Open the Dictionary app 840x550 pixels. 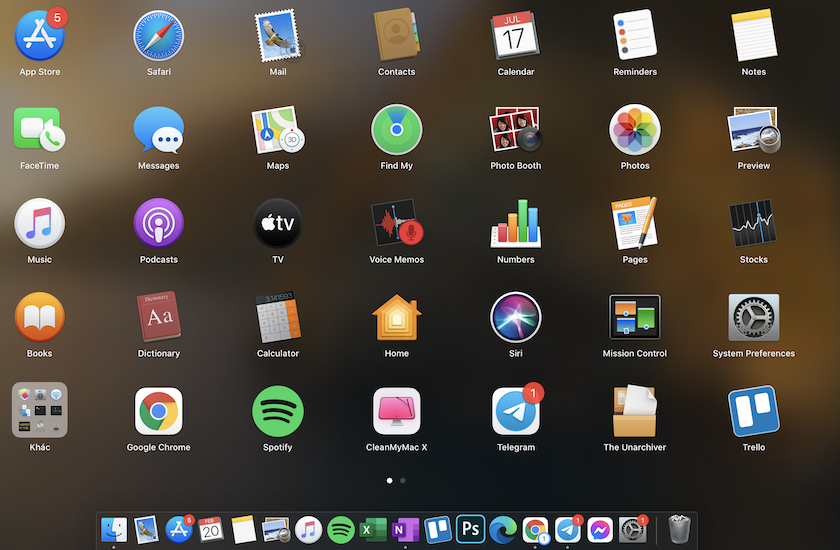tap(158, 318)
